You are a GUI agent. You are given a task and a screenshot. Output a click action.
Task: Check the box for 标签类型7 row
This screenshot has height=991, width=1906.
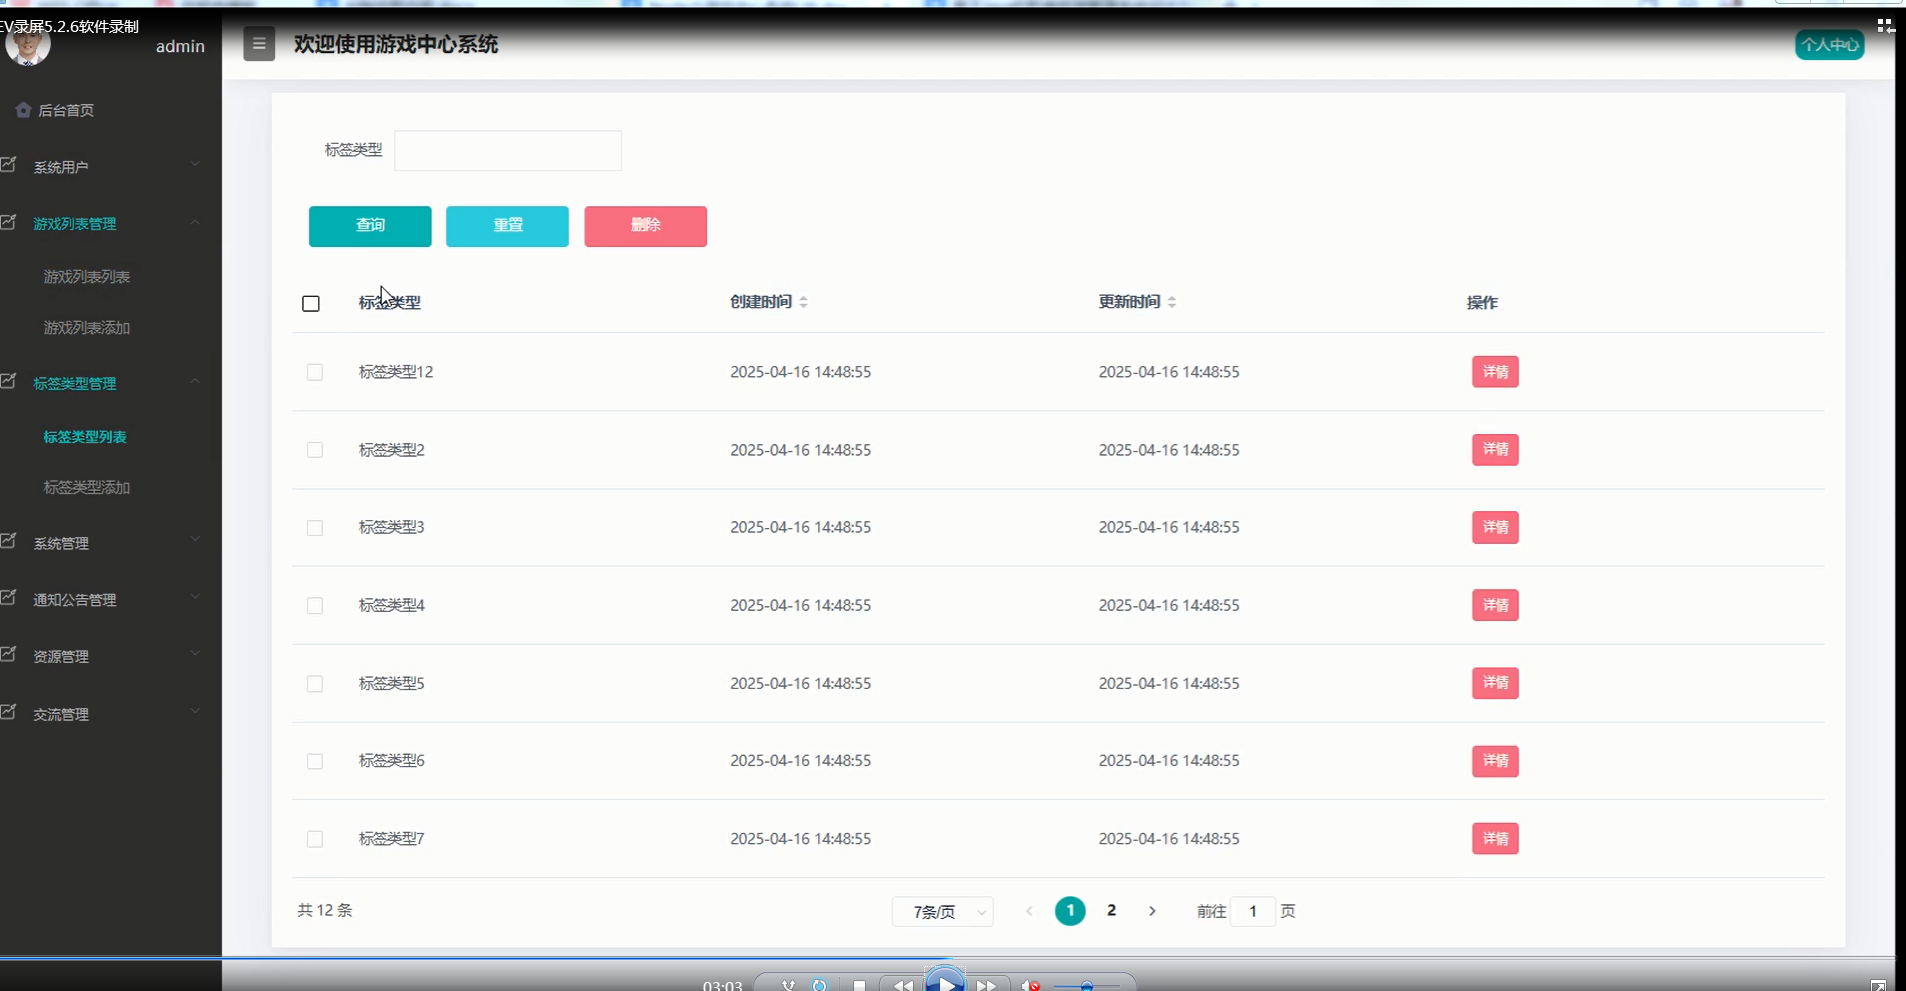point(315,839)
